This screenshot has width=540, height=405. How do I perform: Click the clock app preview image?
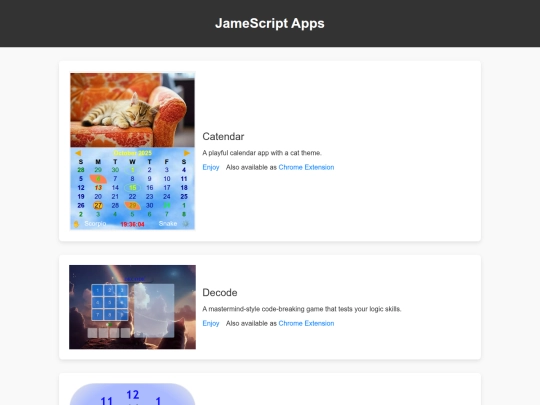pos(133,394)
